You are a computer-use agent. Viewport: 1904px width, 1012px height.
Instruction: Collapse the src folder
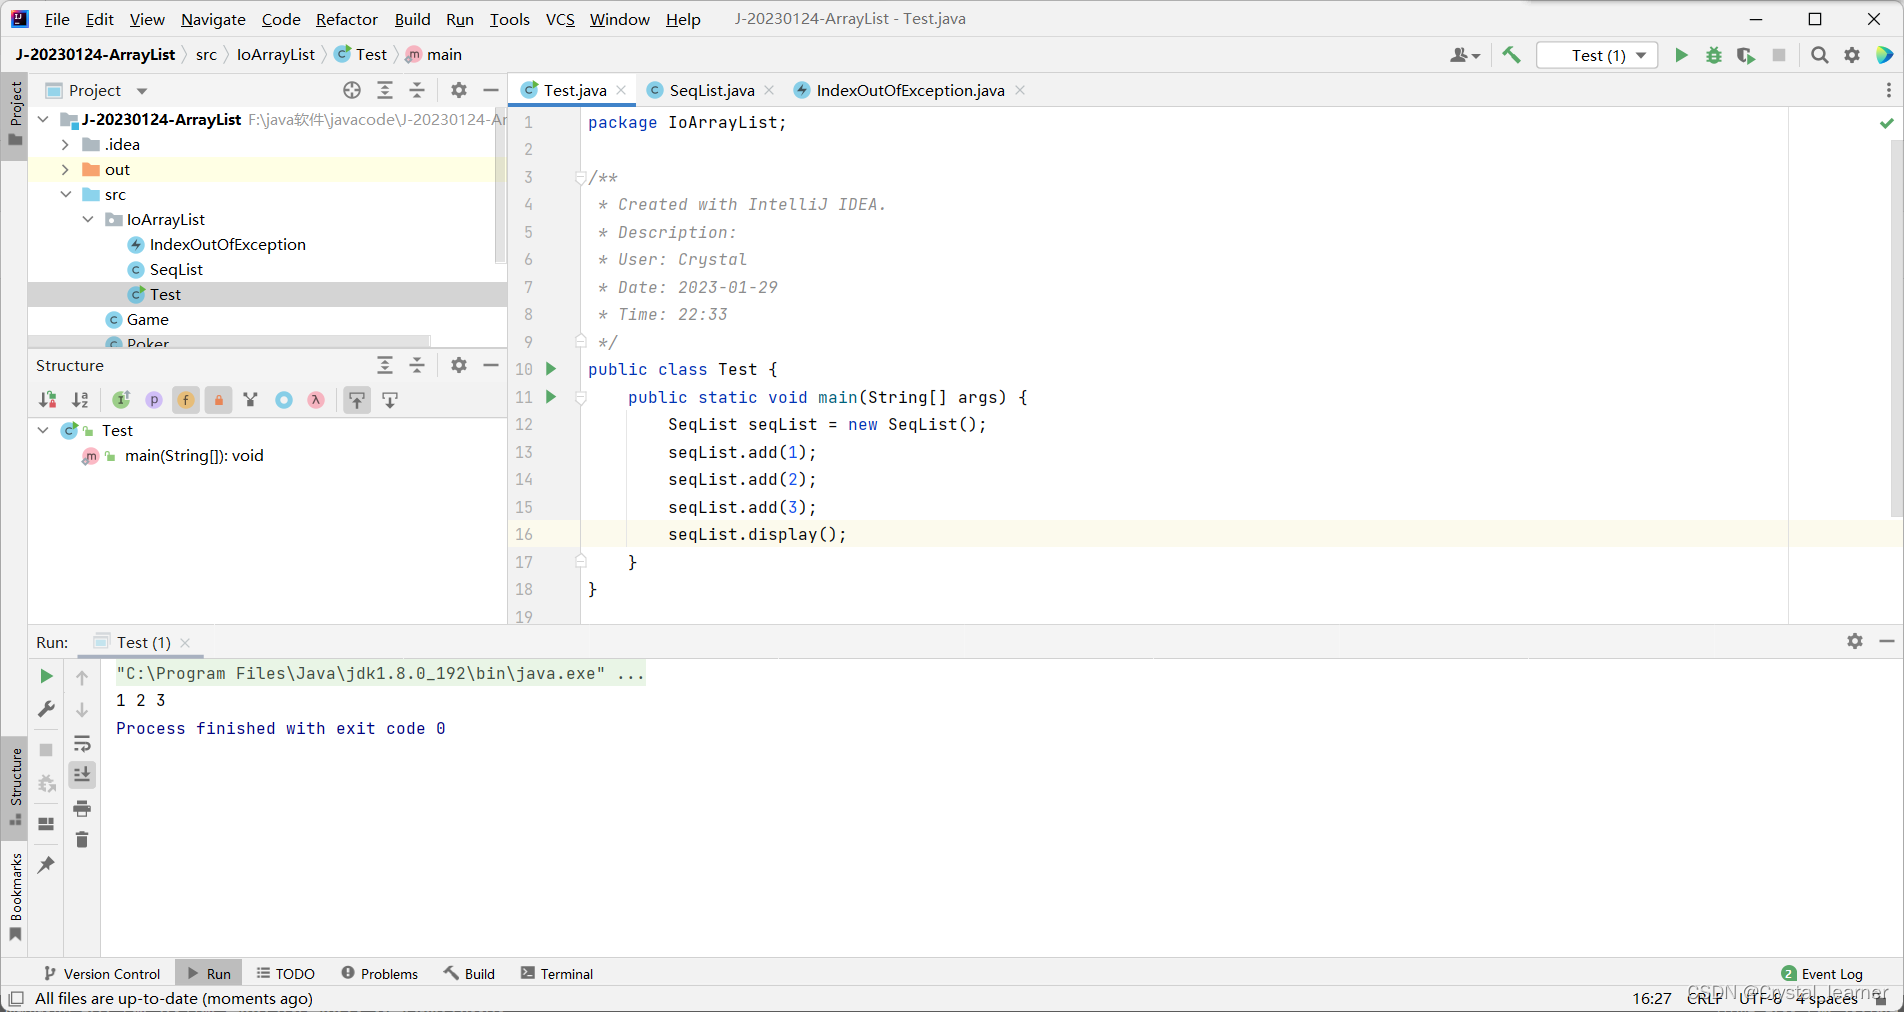point(65,194)
